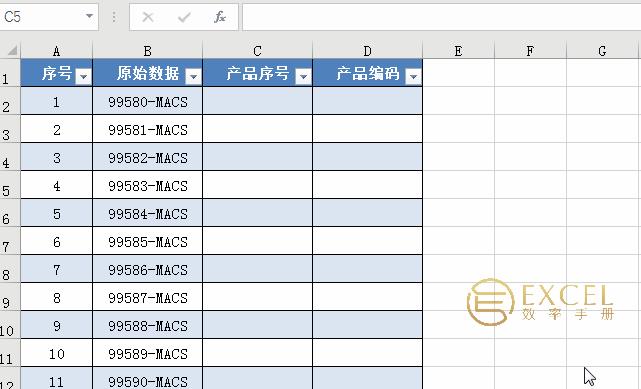The image size is (641, 389).
Task: Click into the formula bar input area
Action: tap(442, 17)
